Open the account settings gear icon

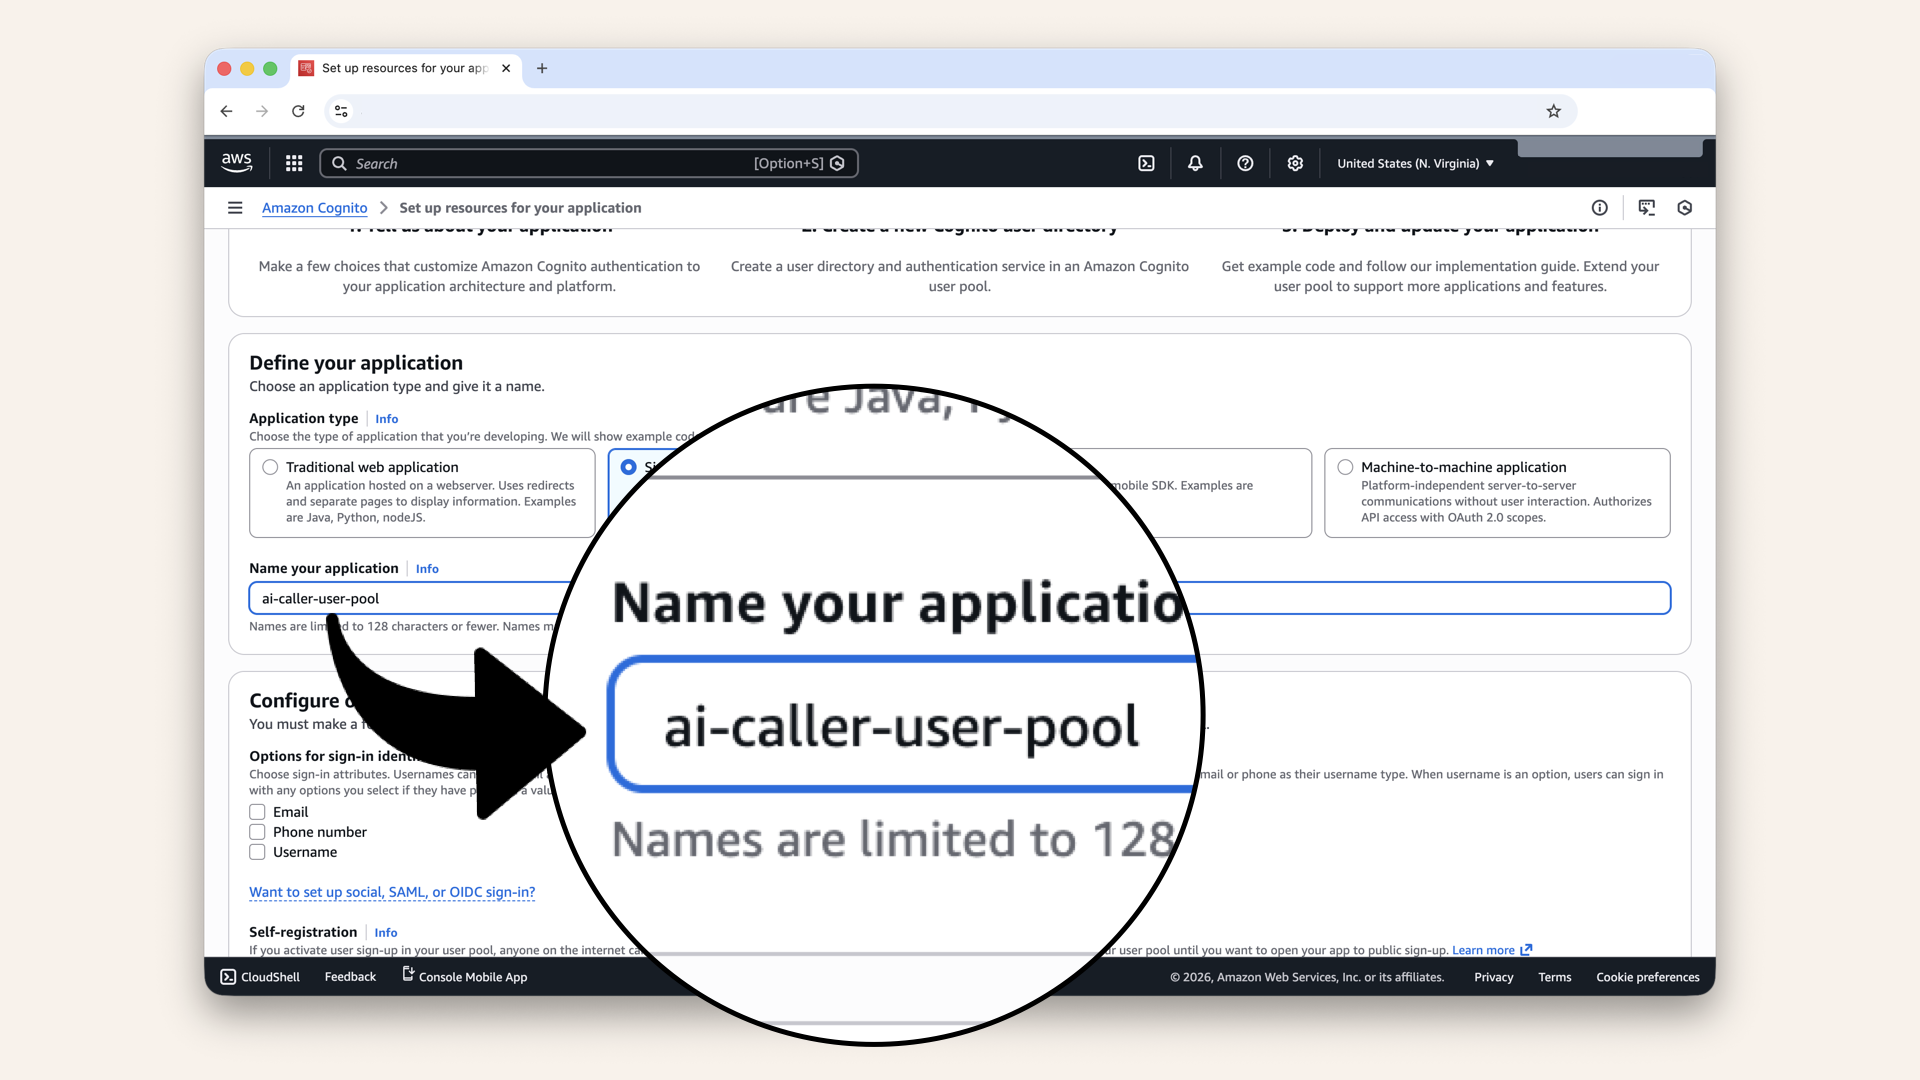[1295, 163]
